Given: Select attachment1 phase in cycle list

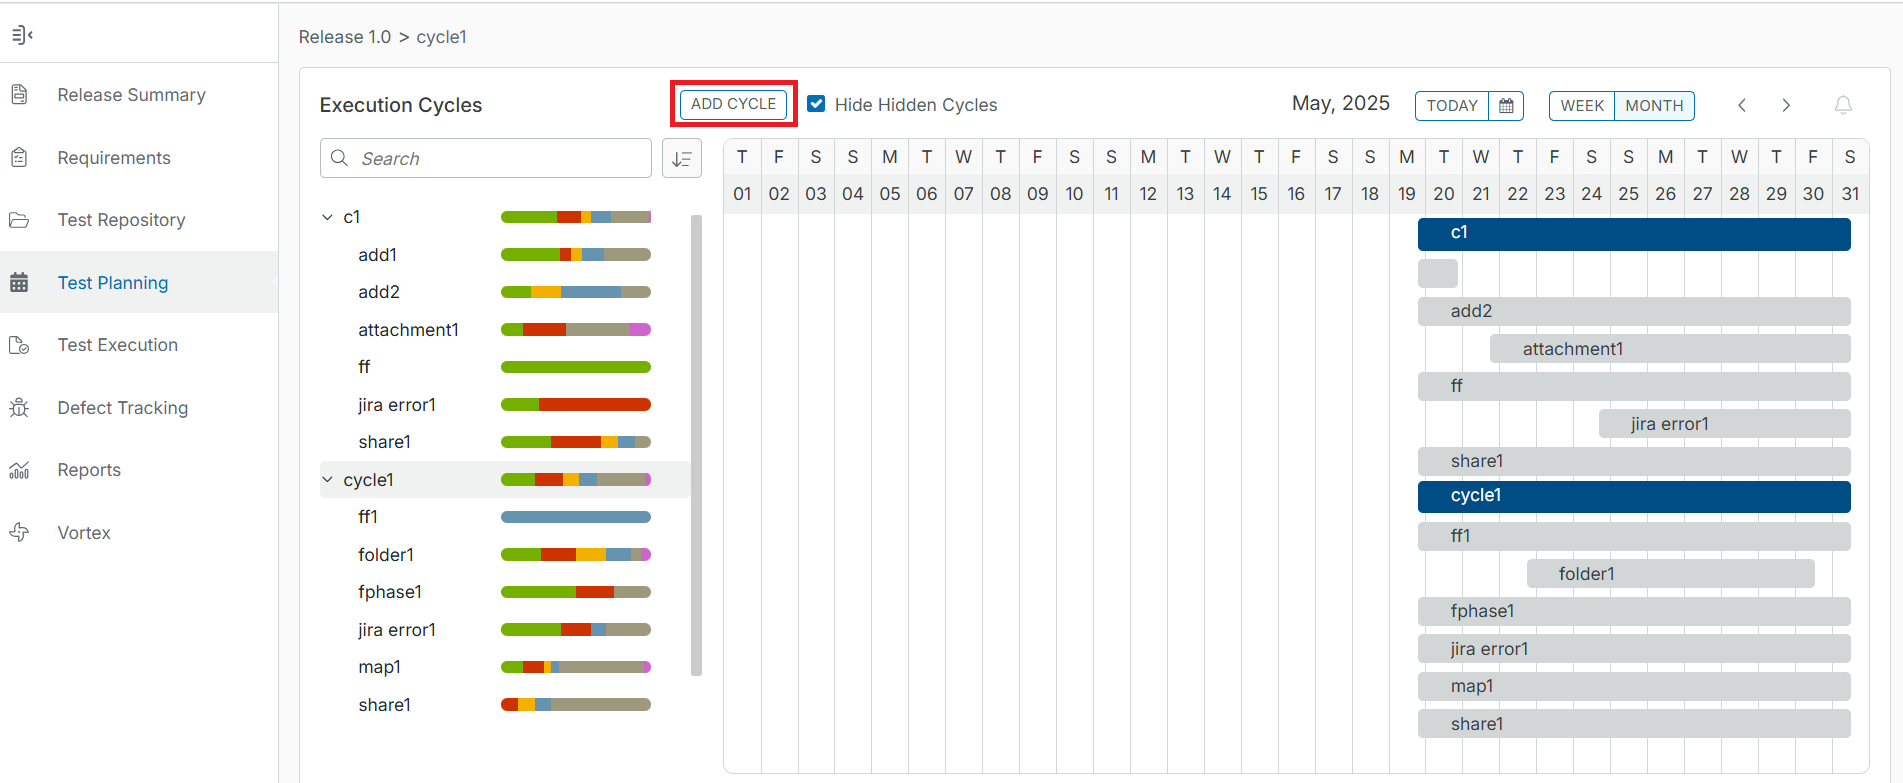Looking at the screenshot, I should pyautogui.click(x=408, y=330).
